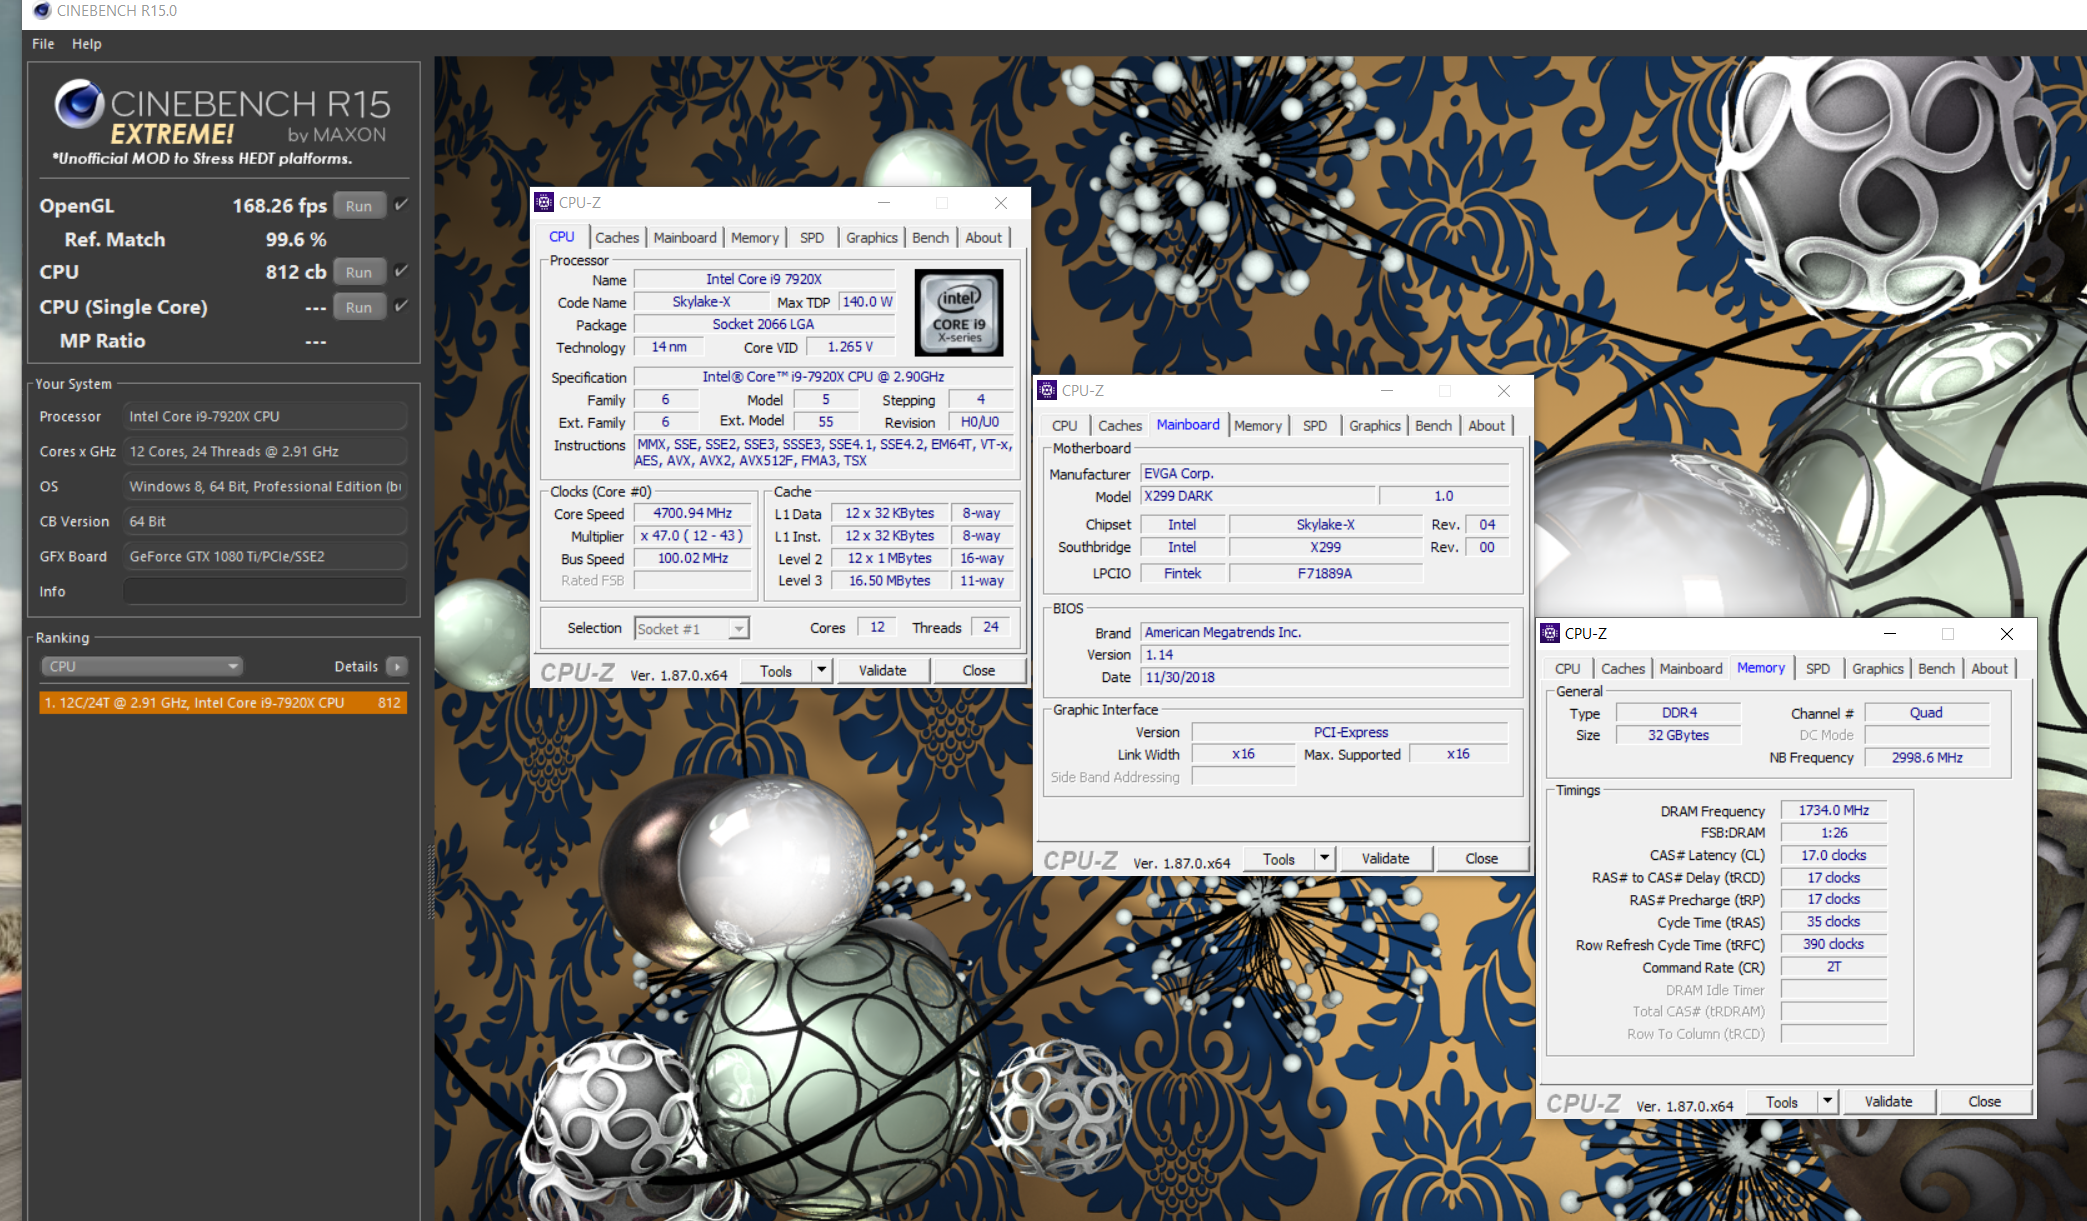Click the Details label in Ranking
Image resolution: width=2087 pixels, height=1221 pixels.
tap(356, 667)
